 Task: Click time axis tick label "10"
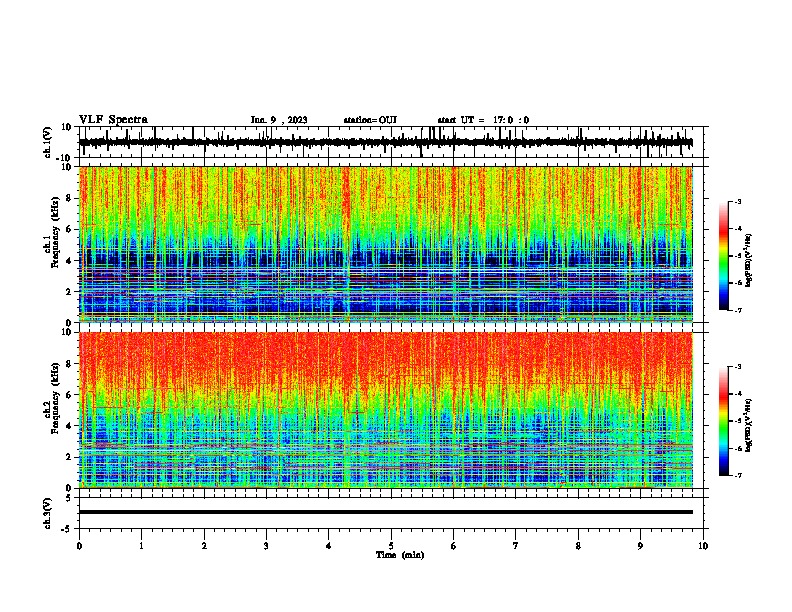point(703,546)
